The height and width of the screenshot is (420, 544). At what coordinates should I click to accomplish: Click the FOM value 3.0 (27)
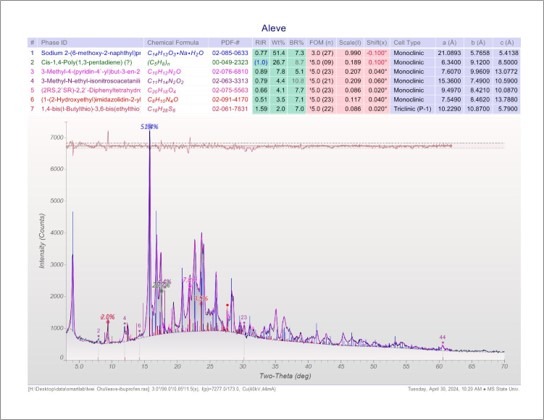click(322, 53)
